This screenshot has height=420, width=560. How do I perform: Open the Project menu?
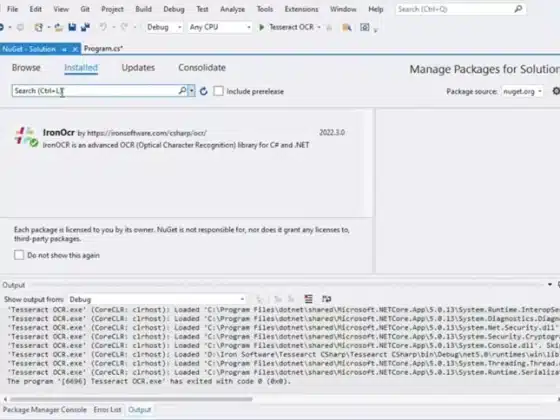click(112, 9)
